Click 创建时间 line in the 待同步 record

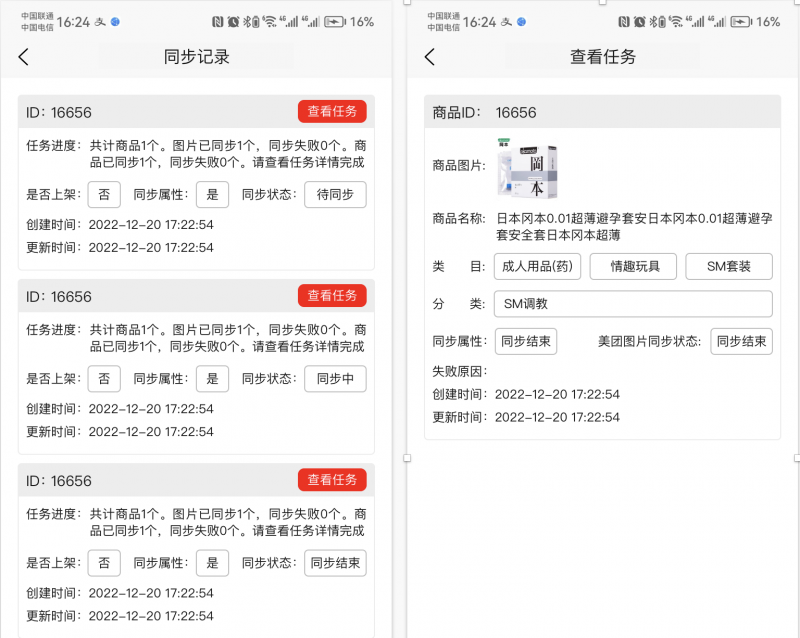[119, 225]
